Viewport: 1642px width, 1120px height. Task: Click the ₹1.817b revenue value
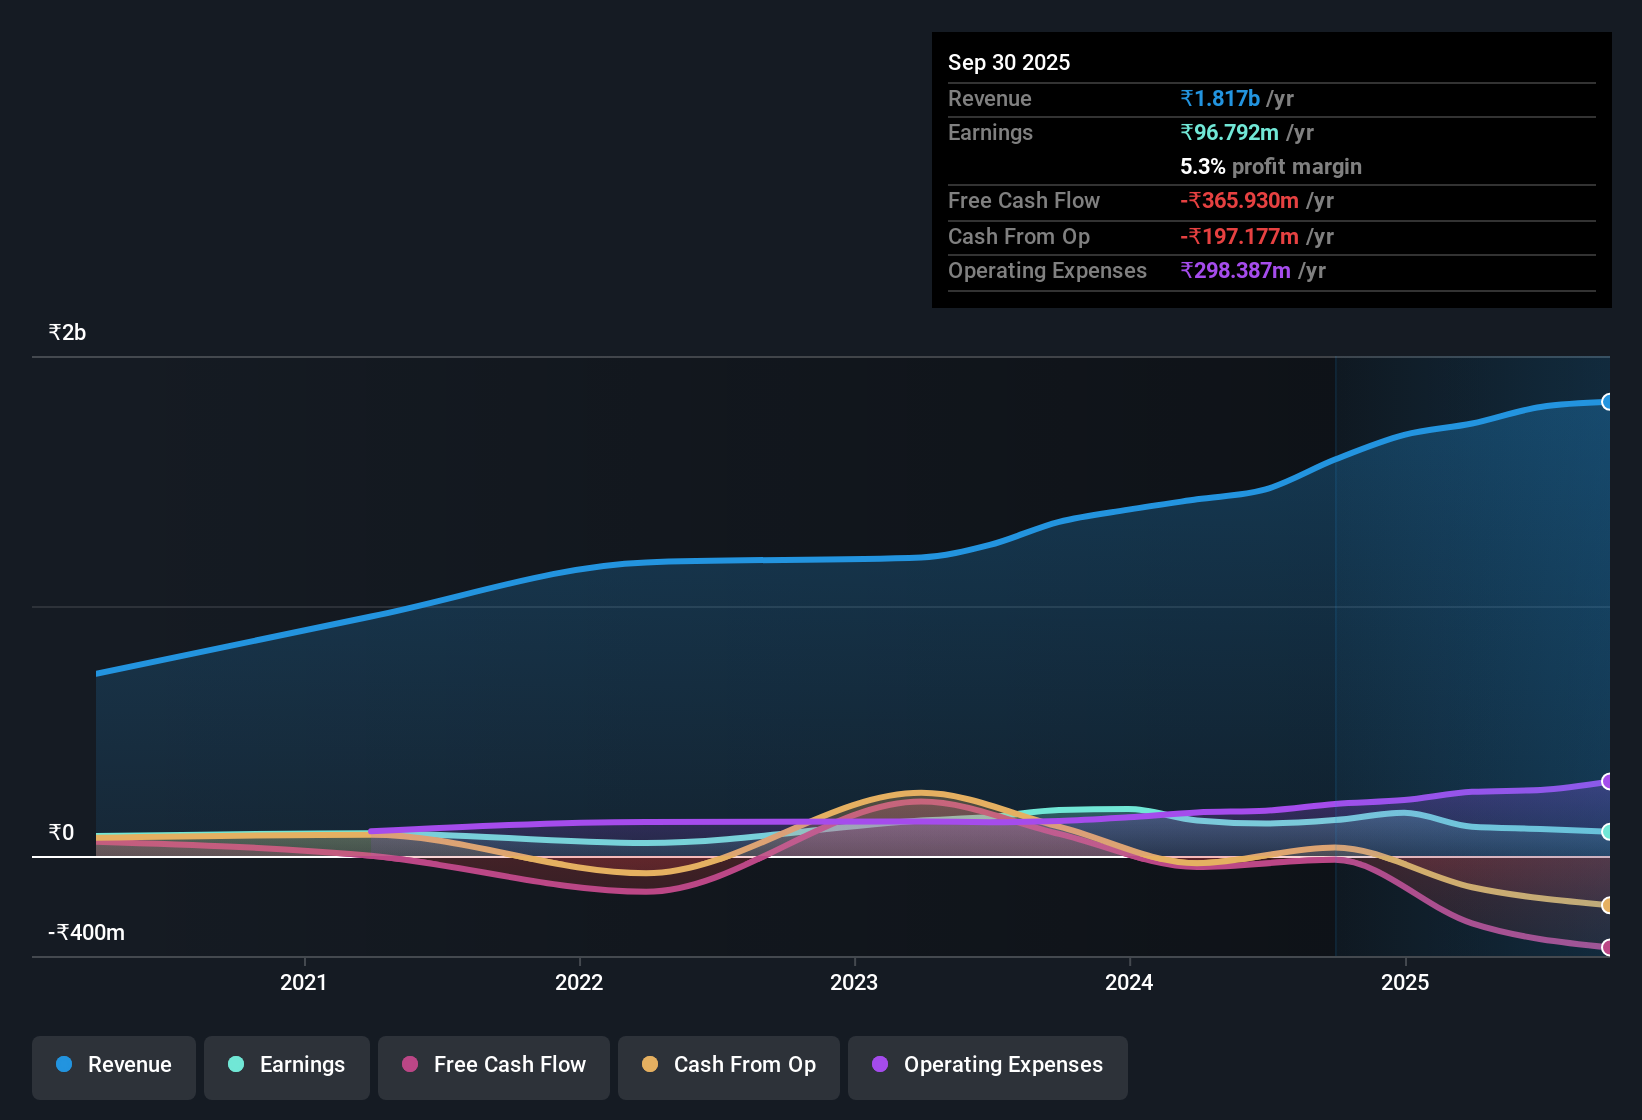pyautogui.click(x=1220, y=98)
